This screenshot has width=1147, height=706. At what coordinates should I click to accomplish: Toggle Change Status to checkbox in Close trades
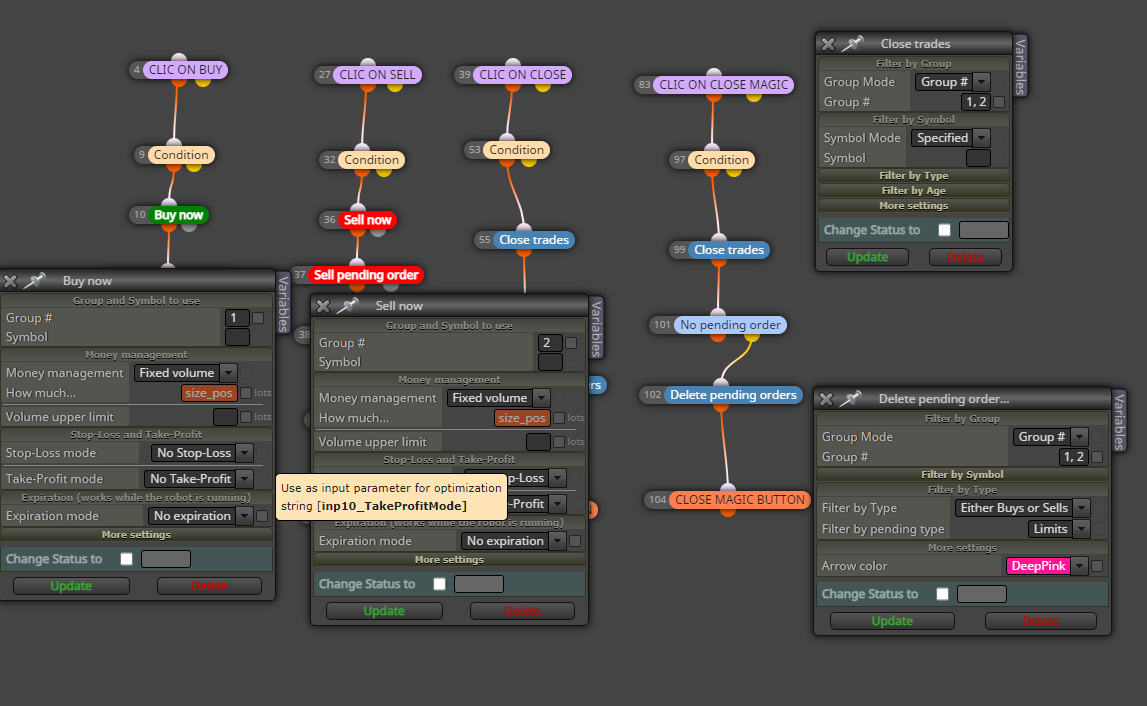[x=944, y=230]
